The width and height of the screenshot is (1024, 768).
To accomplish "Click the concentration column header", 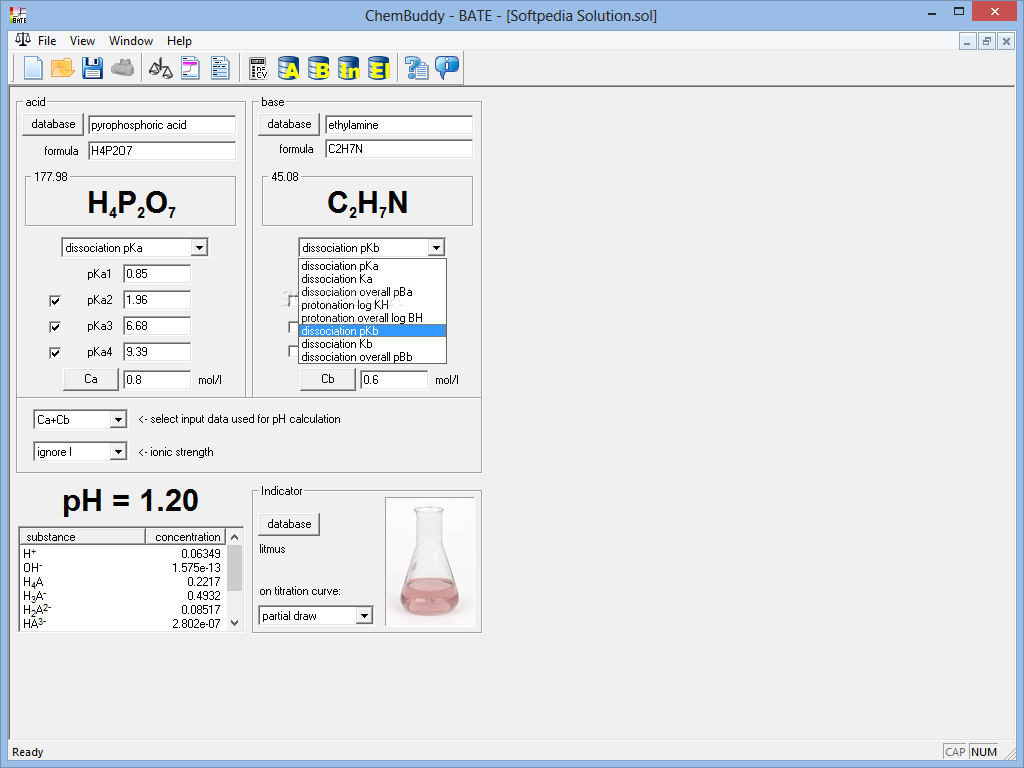I will pyautogui.click(x=186, y=536).
